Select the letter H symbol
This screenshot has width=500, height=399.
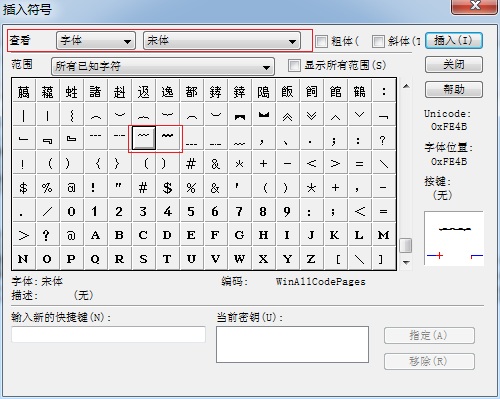pos(263,235)
